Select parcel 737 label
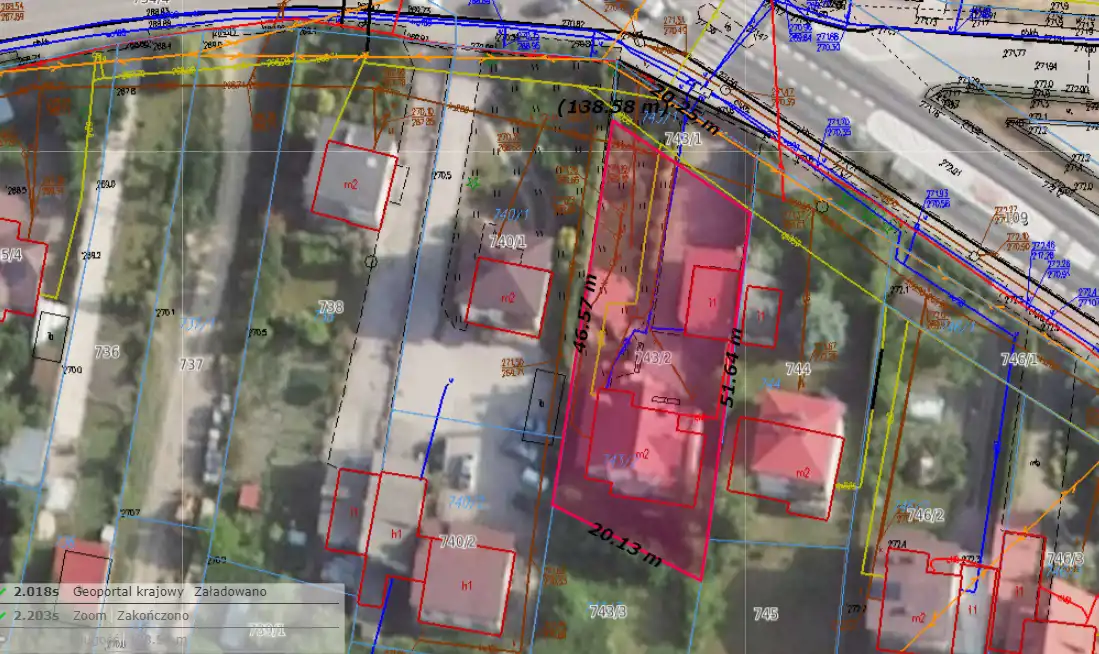This screenshot has height=654, width=1099. tap(191, 364)
